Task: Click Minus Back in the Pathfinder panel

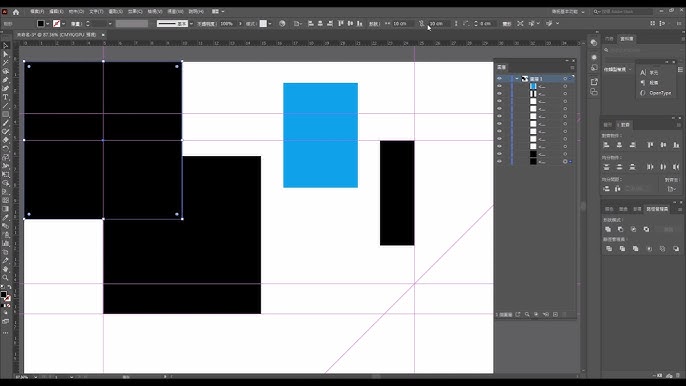Action: coord(676,249)
